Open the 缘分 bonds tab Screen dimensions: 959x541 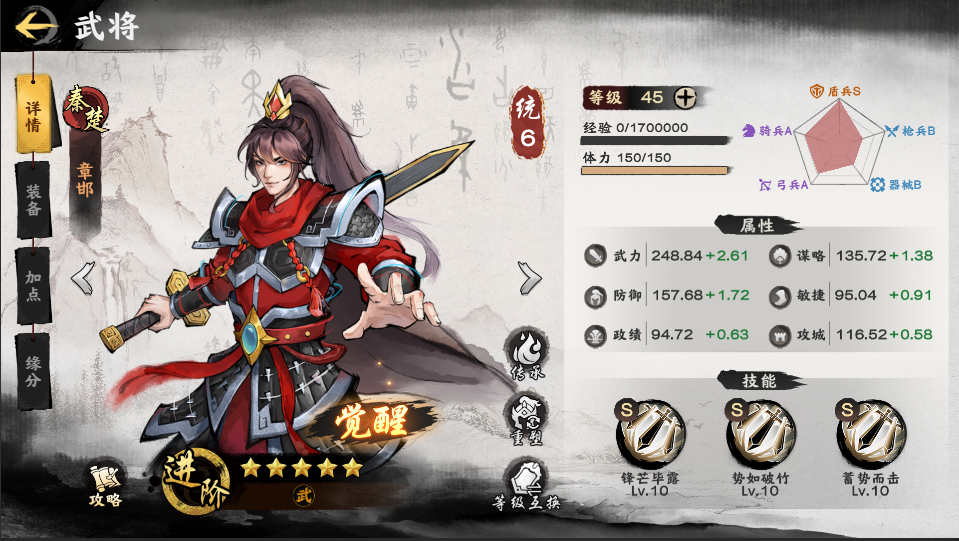(x=34, y=371)
